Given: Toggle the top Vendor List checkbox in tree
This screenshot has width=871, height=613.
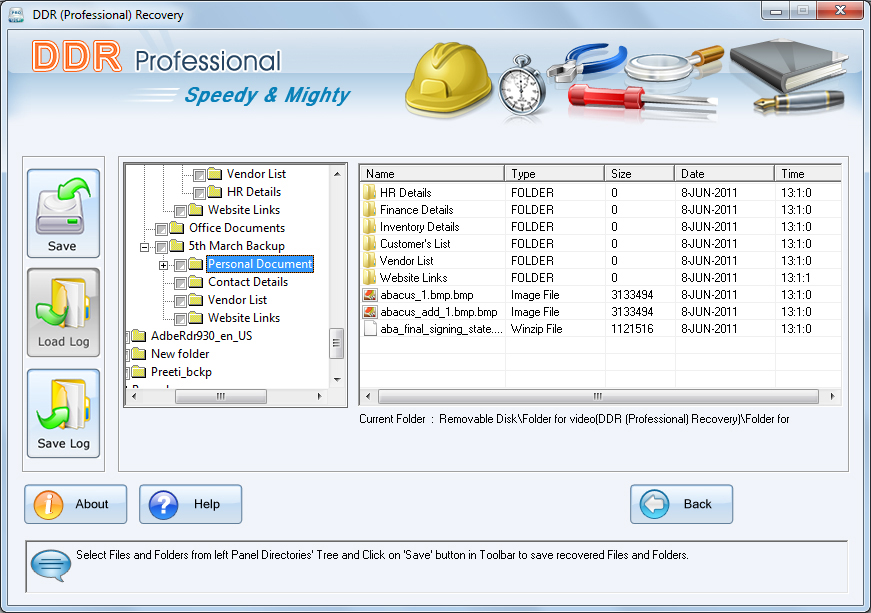Looking at the screenshot, I should (199, 175).
